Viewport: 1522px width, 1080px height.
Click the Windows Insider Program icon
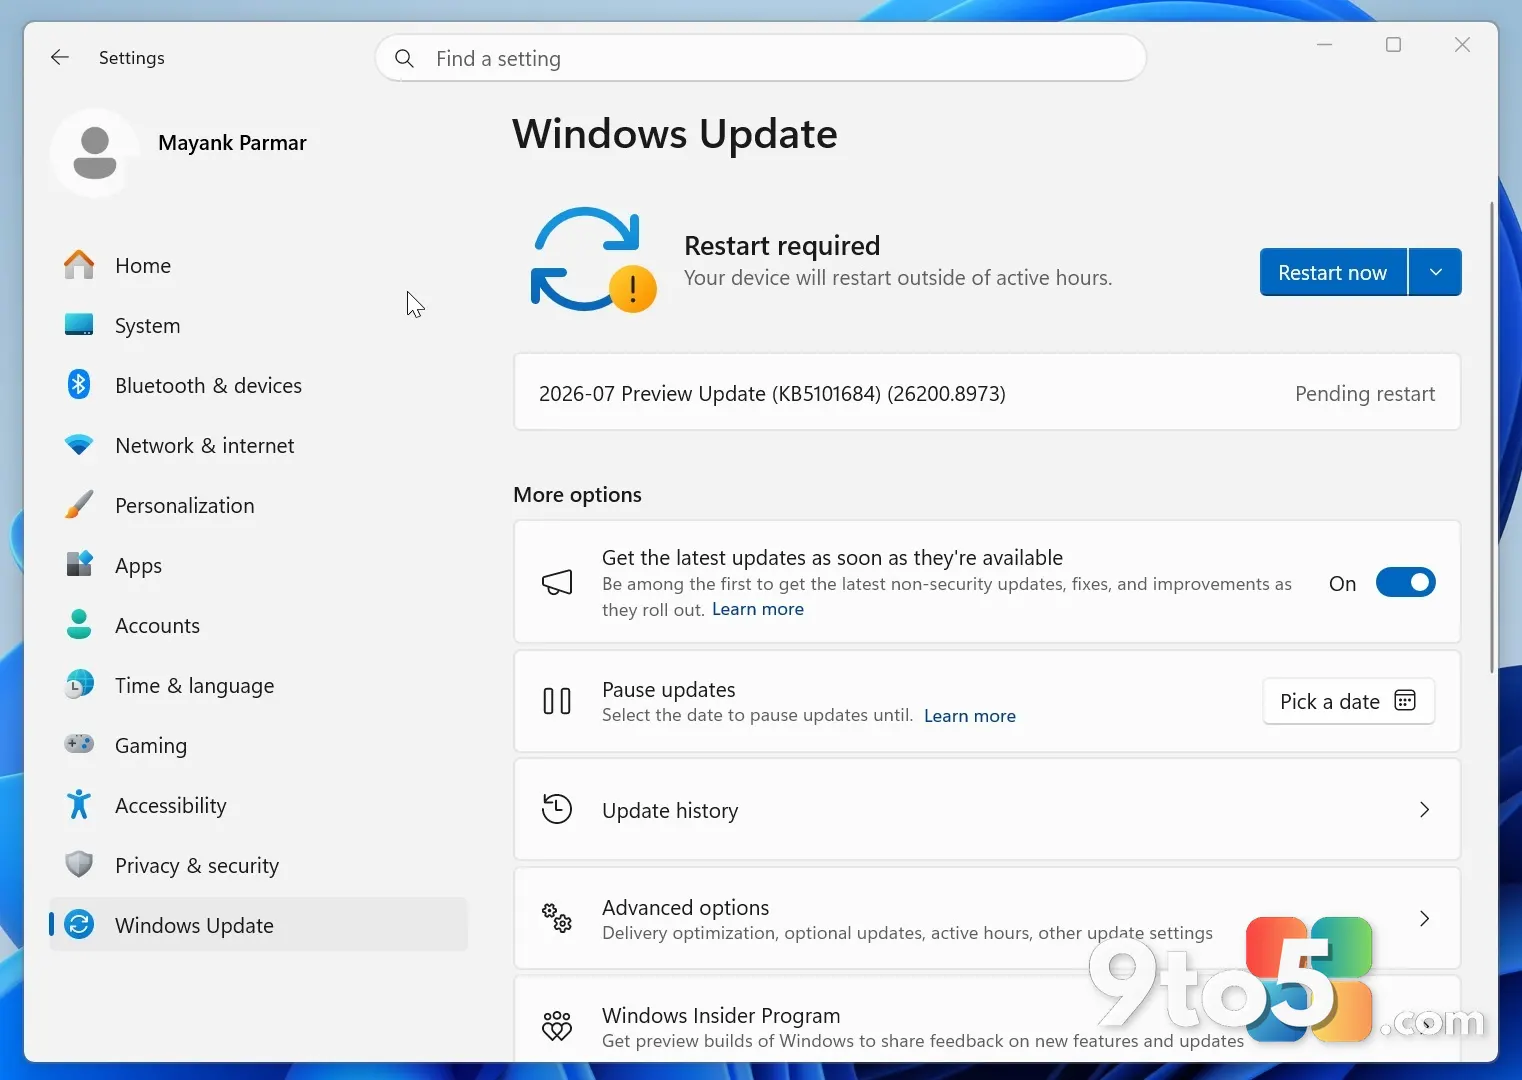[x=557, y=1026]
